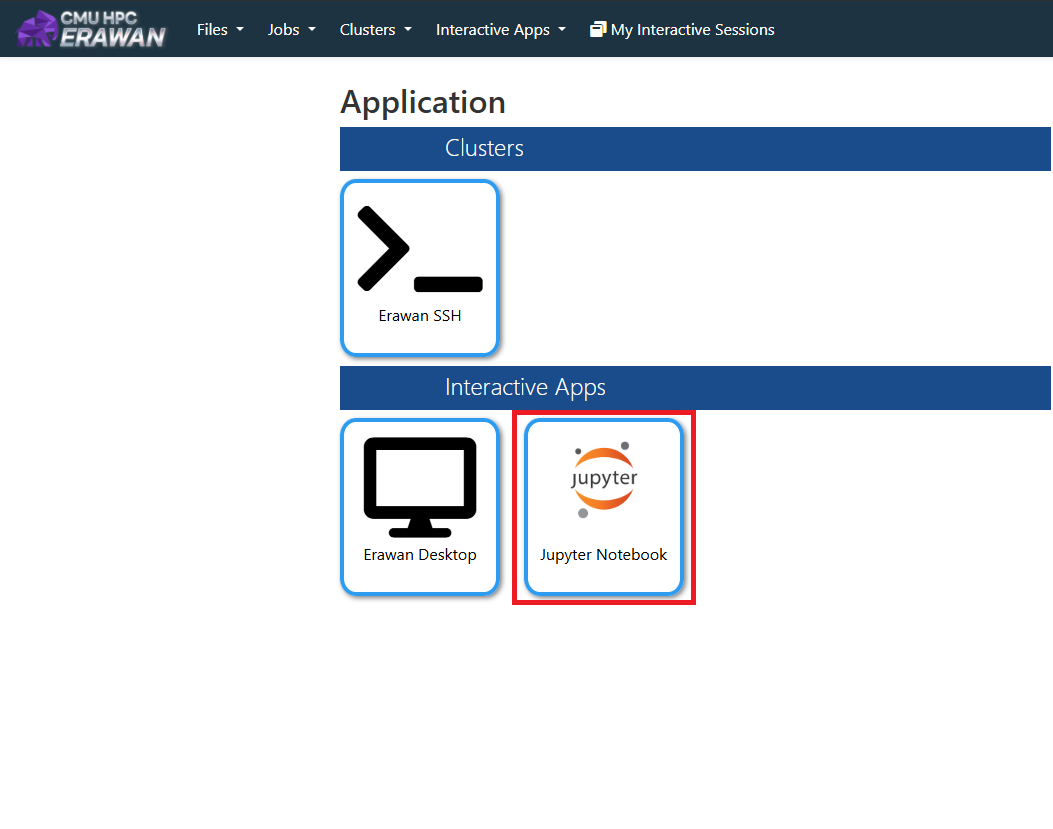Click the CMU HPC Erawan logo
The width and height of the screenshot is (1053, 829).
[91, 29]
